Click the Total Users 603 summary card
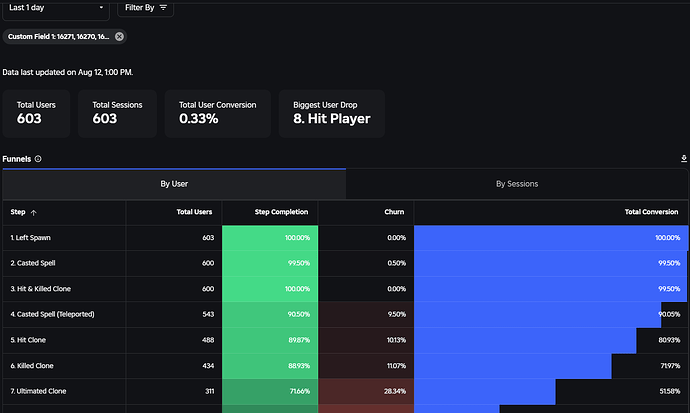The width and height of the screenshot is (690, 413). 36,114
